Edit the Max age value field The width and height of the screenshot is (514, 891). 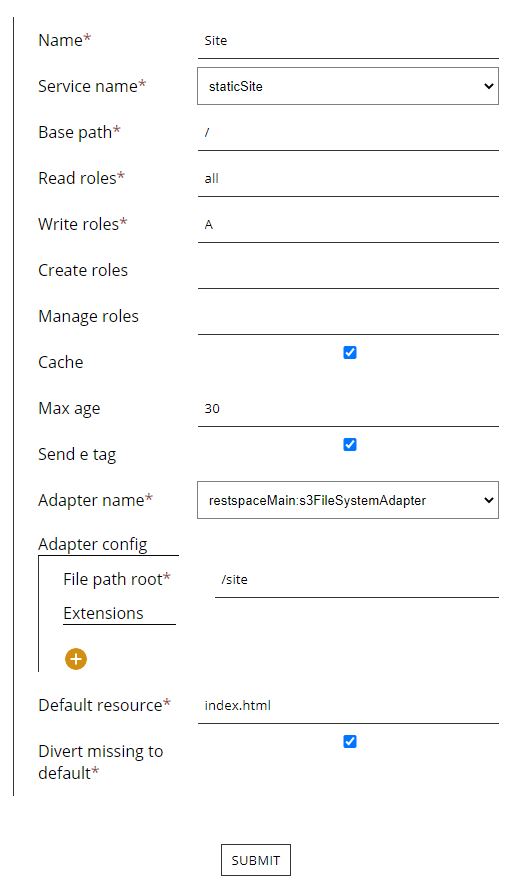click(x=348, y=409)
